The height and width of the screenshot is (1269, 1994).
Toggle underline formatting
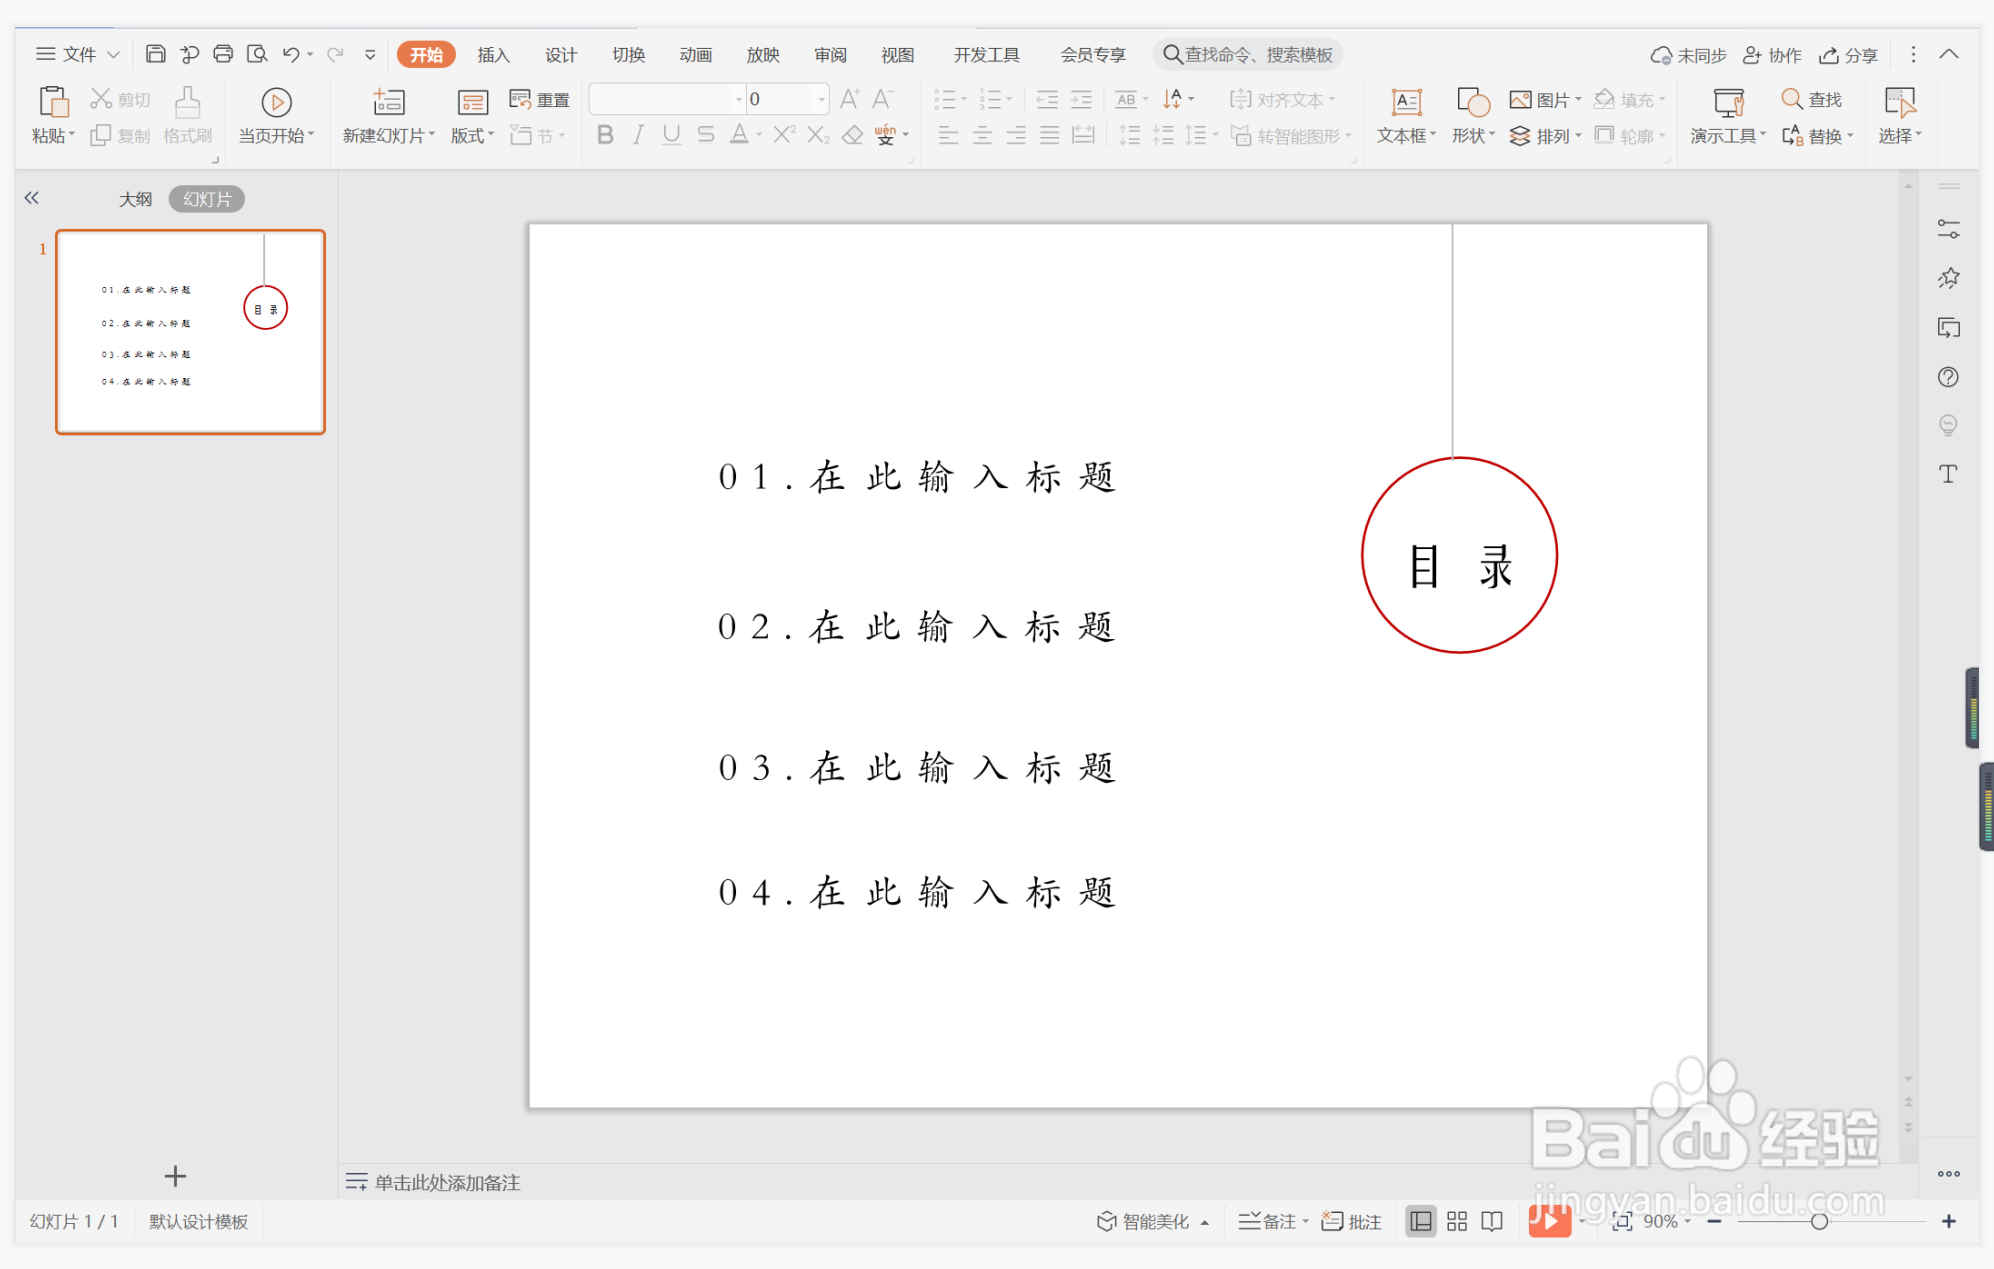(671, 134)
